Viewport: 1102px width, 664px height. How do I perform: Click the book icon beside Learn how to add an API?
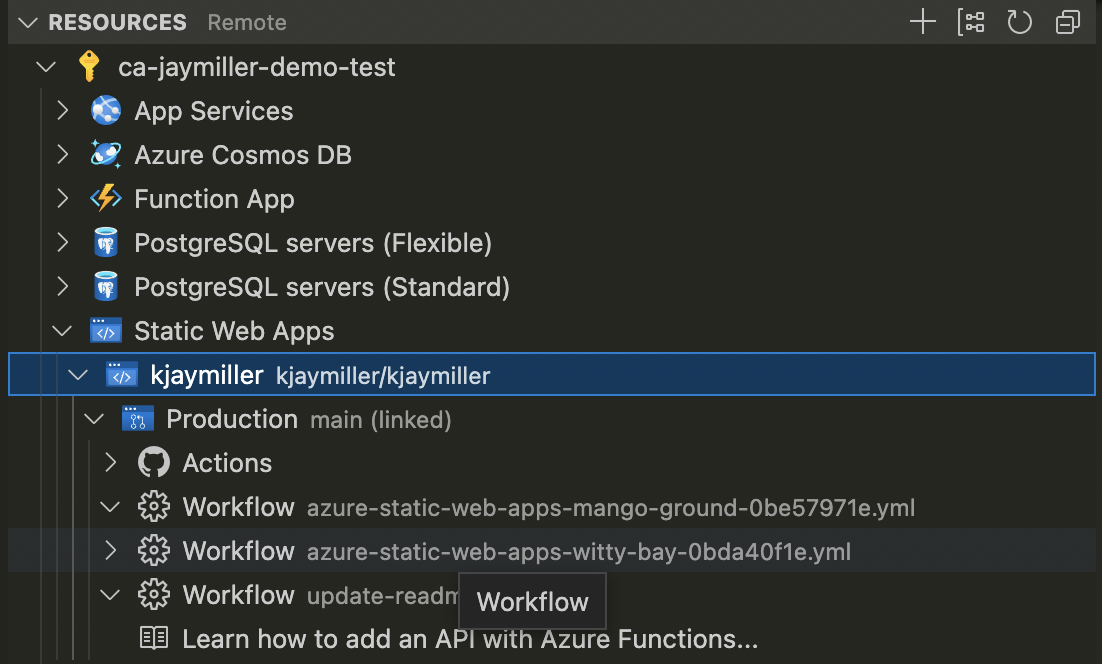click(x=154, y=638)
